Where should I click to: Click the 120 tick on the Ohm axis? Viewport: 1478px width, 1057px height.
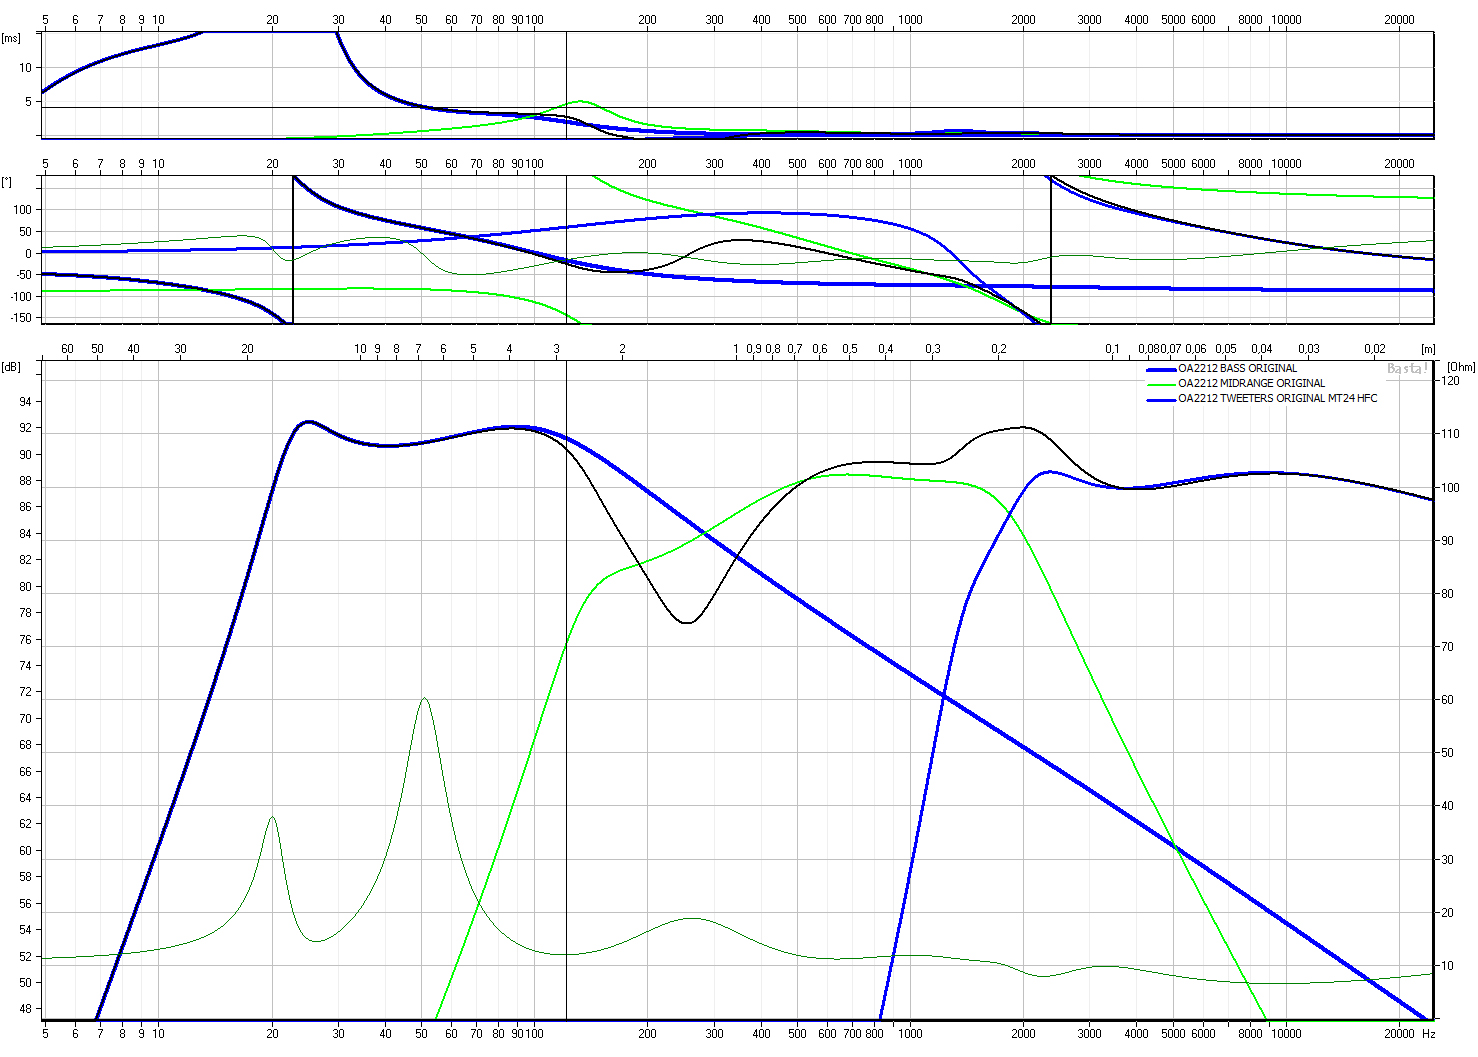tap(1449, 381)
